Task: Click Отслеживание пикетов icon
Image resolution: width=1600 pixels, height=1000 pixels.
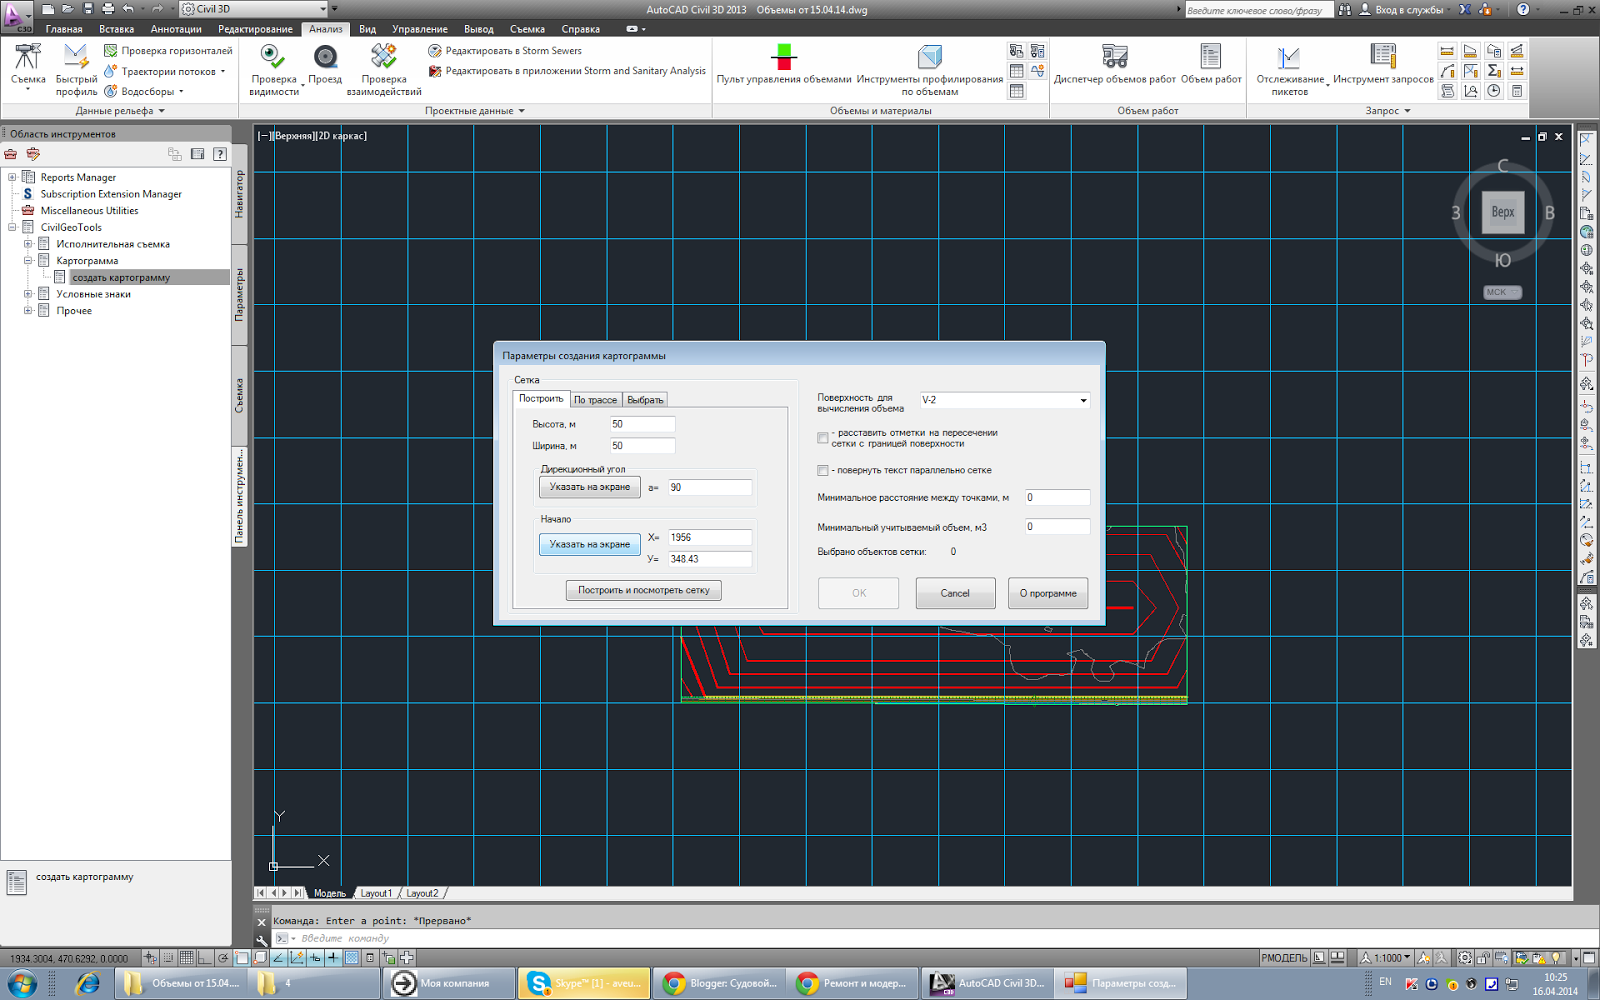Action: coord(1289,58)
